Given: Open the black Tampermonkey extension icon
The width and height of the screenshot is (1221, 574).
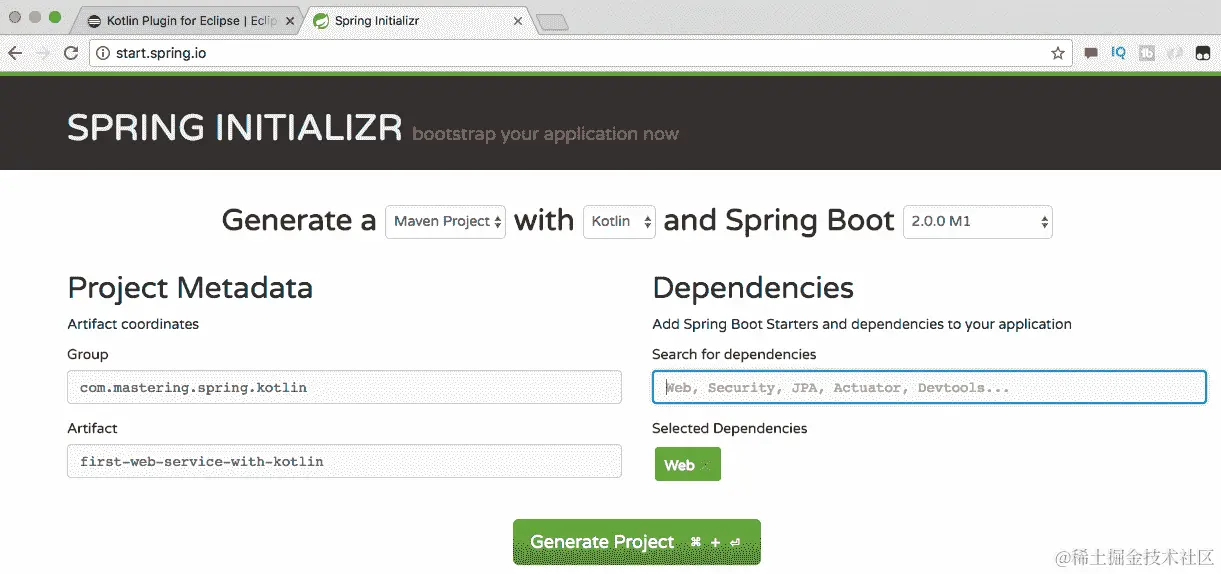Looking at the screenshot, I should pos(1203,53).
